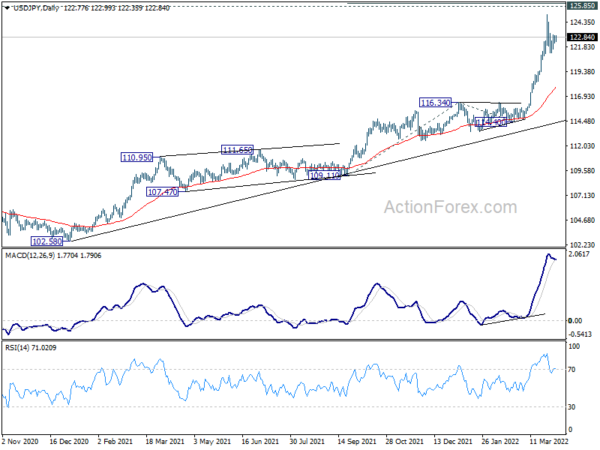The image size is (600, 450).
Task: Click the current price tag 122.840
Action: pyautogui.click(x=582, y=37)
